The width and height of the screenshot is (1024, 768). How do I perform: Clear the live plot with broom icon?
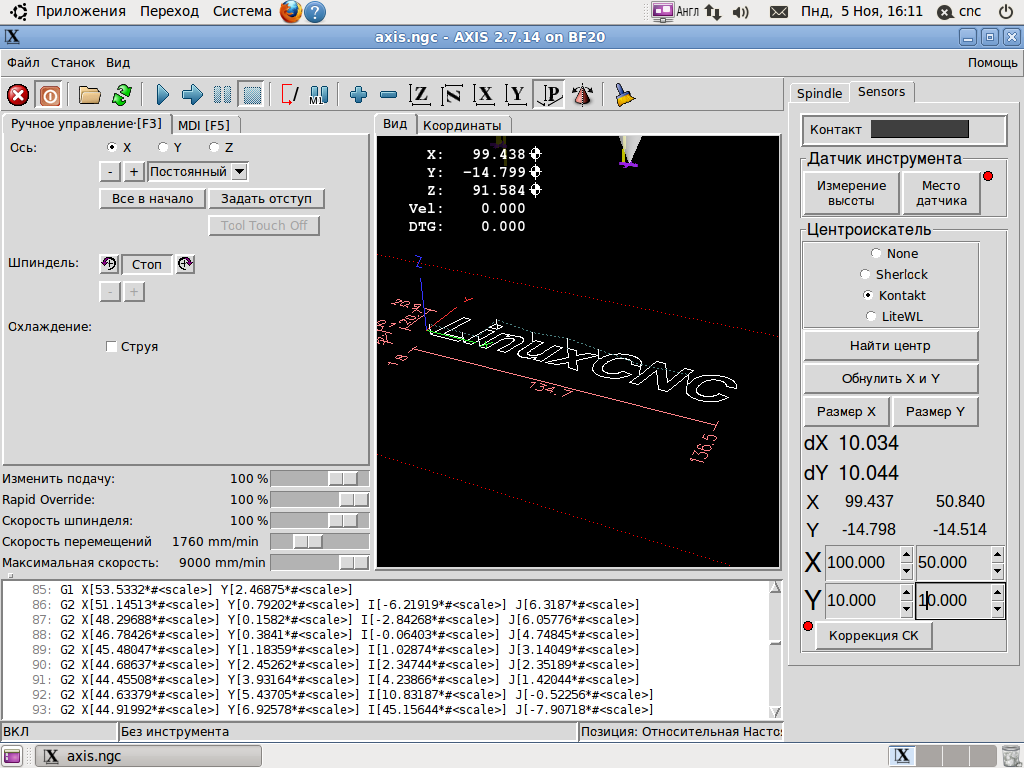[x=625, y=95]
